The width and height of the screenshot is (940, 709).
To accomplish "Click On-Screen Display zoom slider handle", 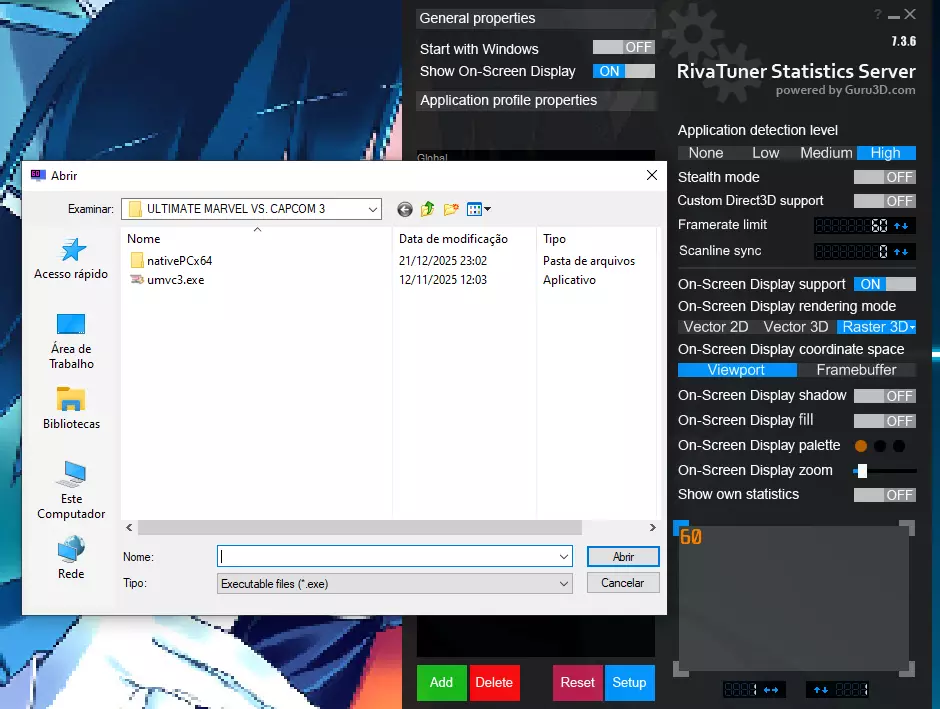I will tap(862, 471).
